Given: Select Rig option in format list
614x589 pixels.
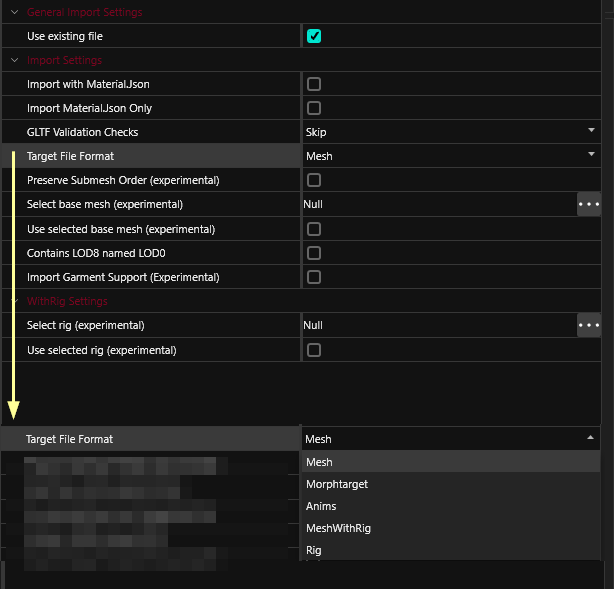Looking at the screenshot, I should 314,550.
